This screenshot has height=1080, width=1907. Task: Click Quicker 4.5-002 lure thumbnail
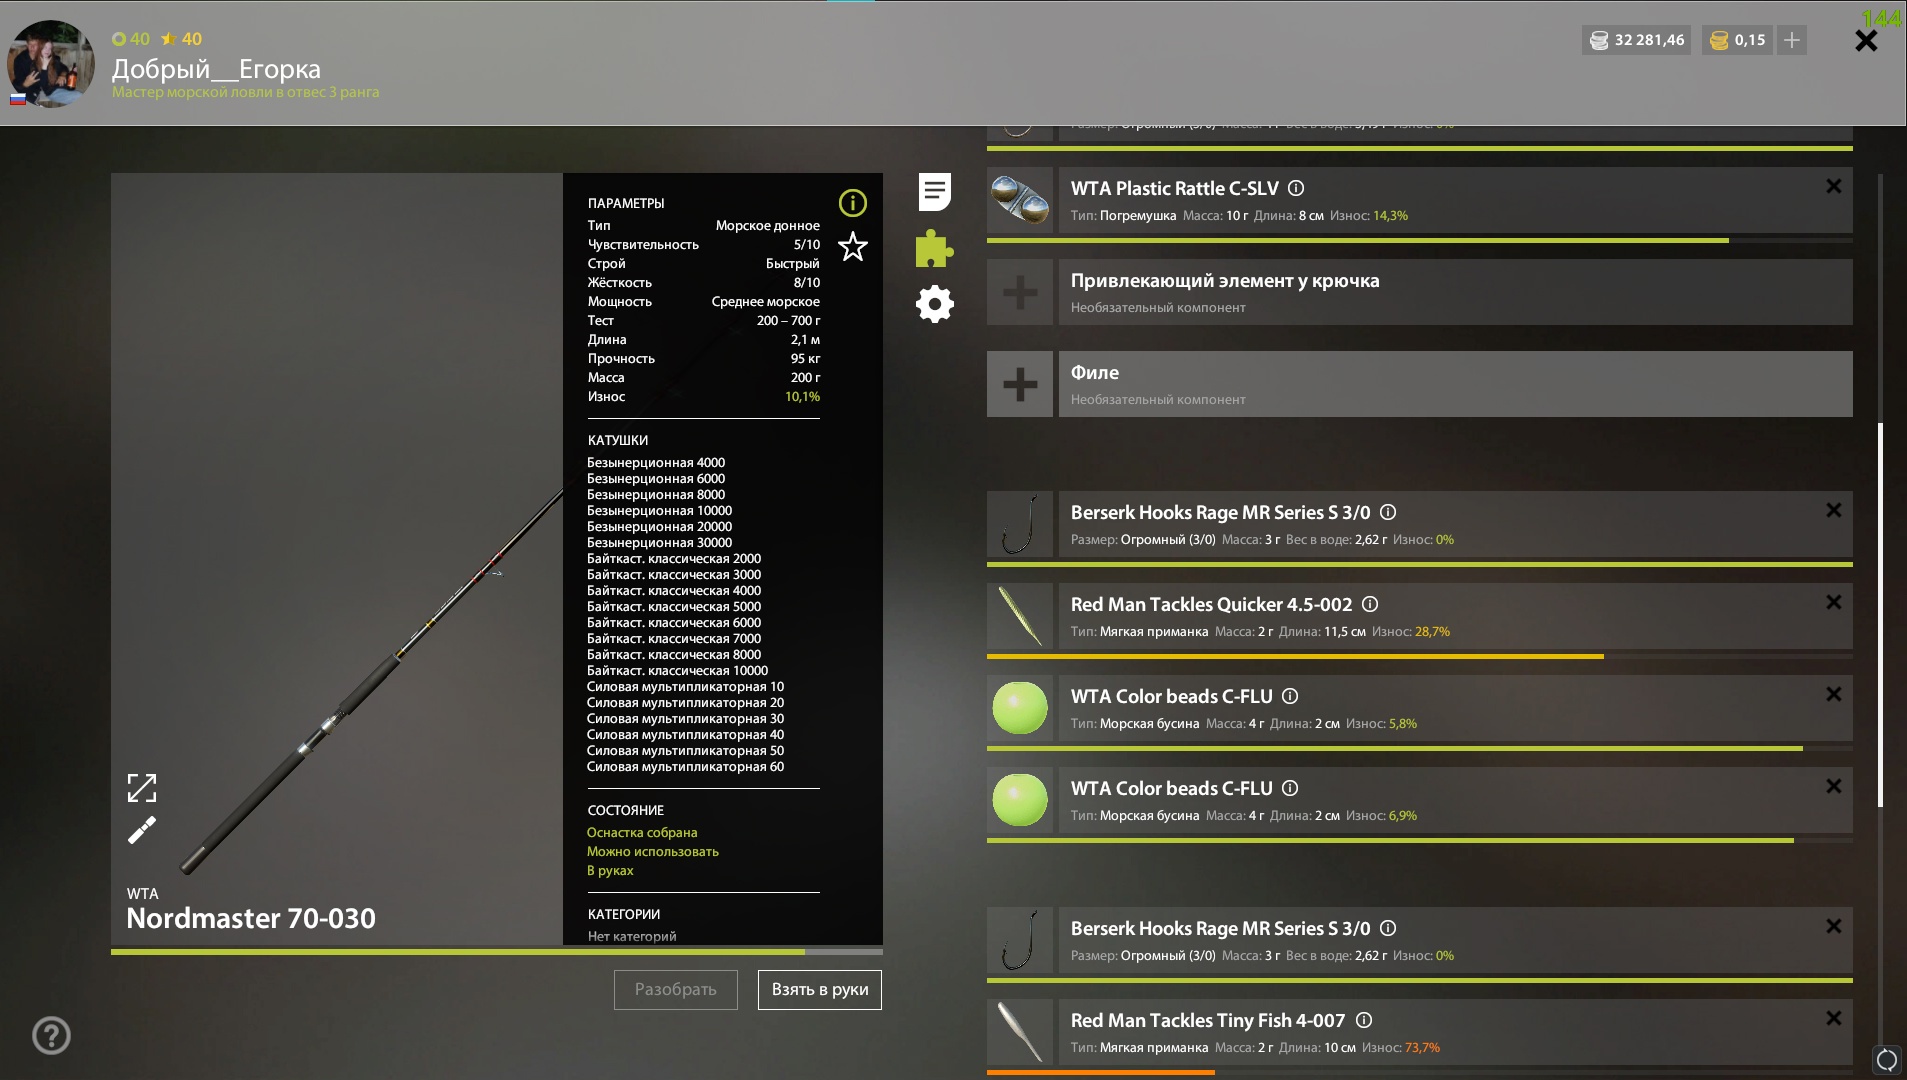(1020, 616)
